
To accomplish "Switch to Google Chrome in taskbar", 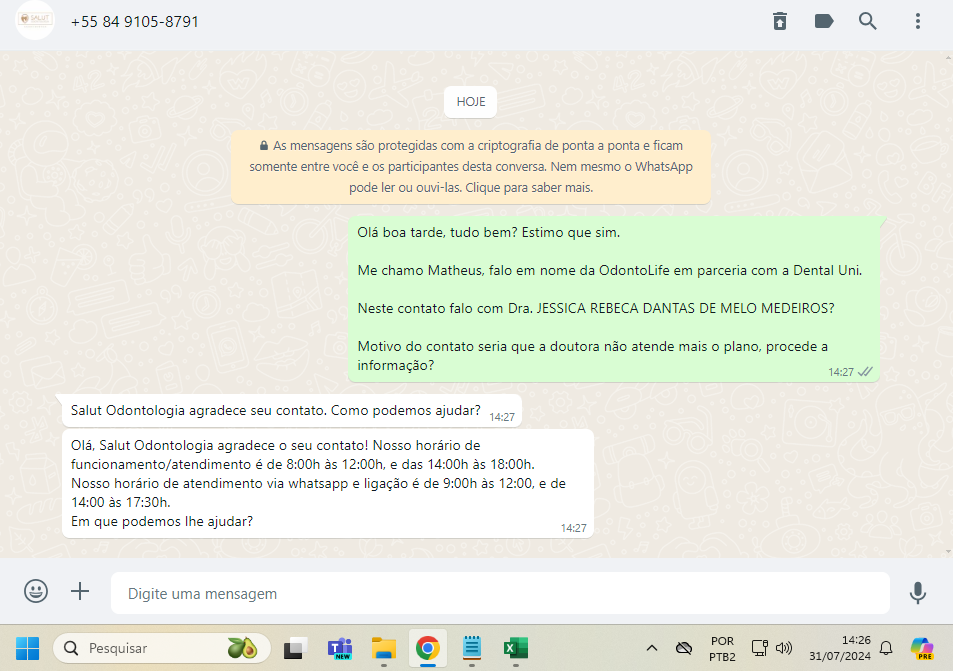I will (x=428, y=649).
